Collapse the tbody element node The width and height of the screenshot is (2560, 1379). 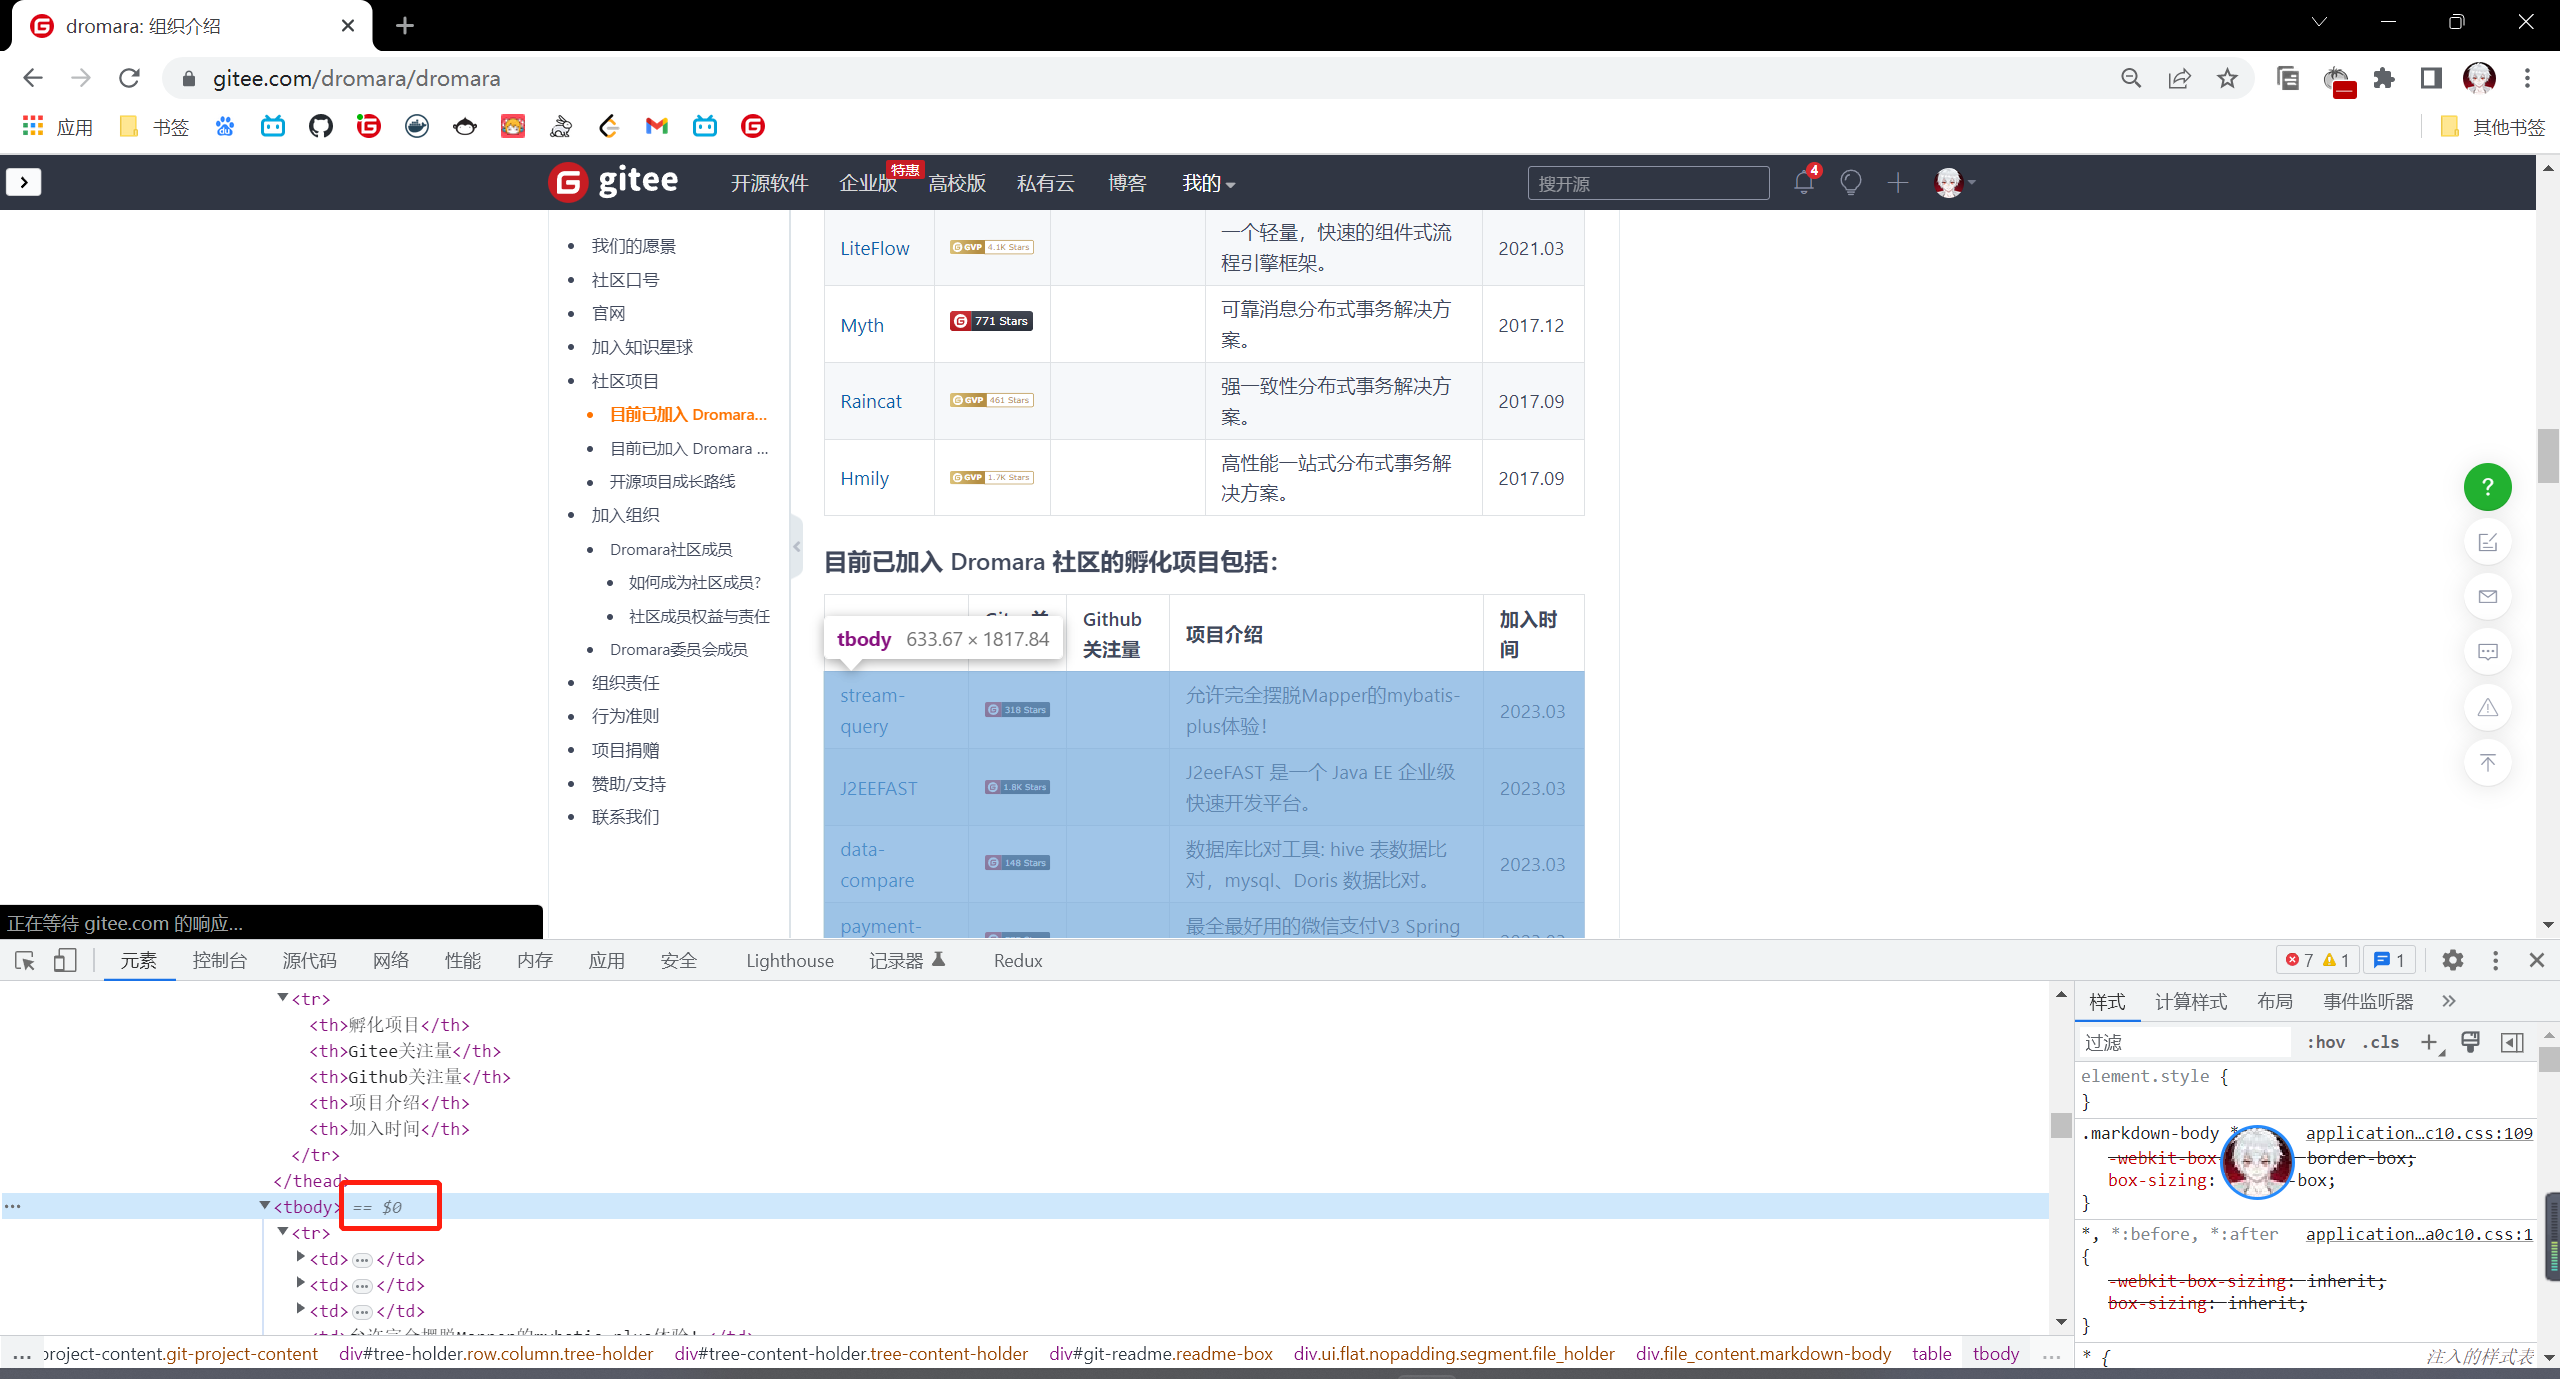tap(265, 1206)
